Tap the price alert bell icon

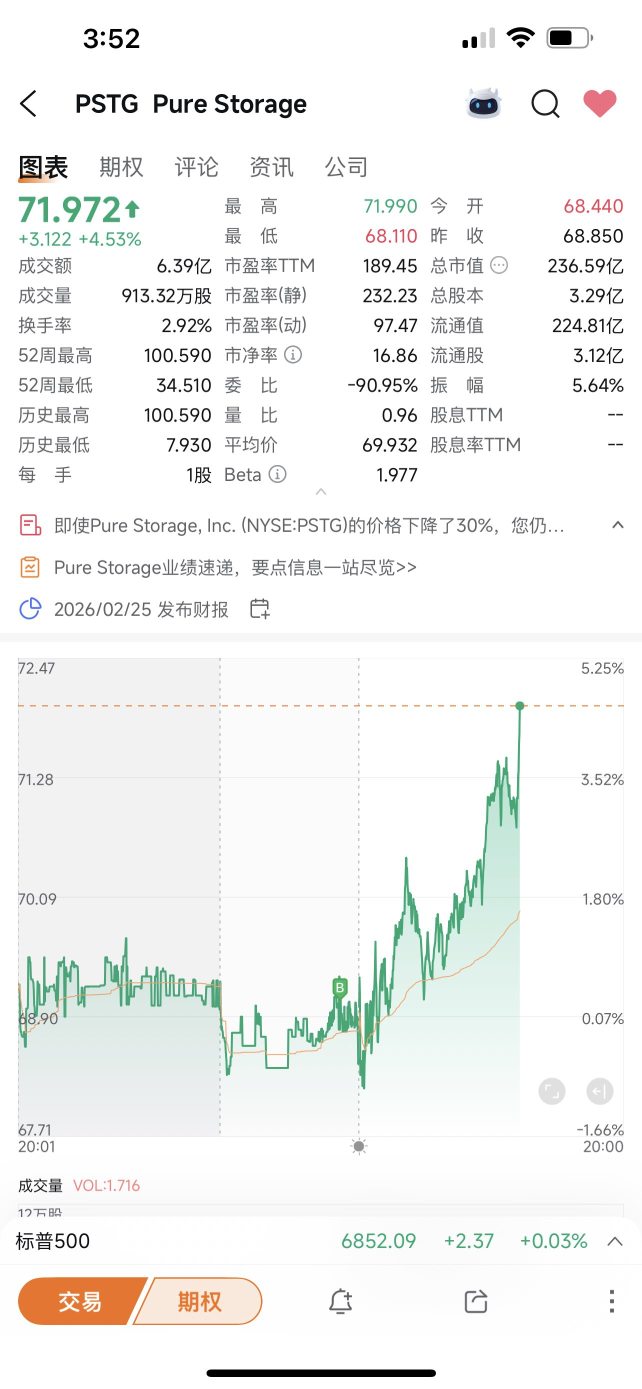tap(340, 1301)
